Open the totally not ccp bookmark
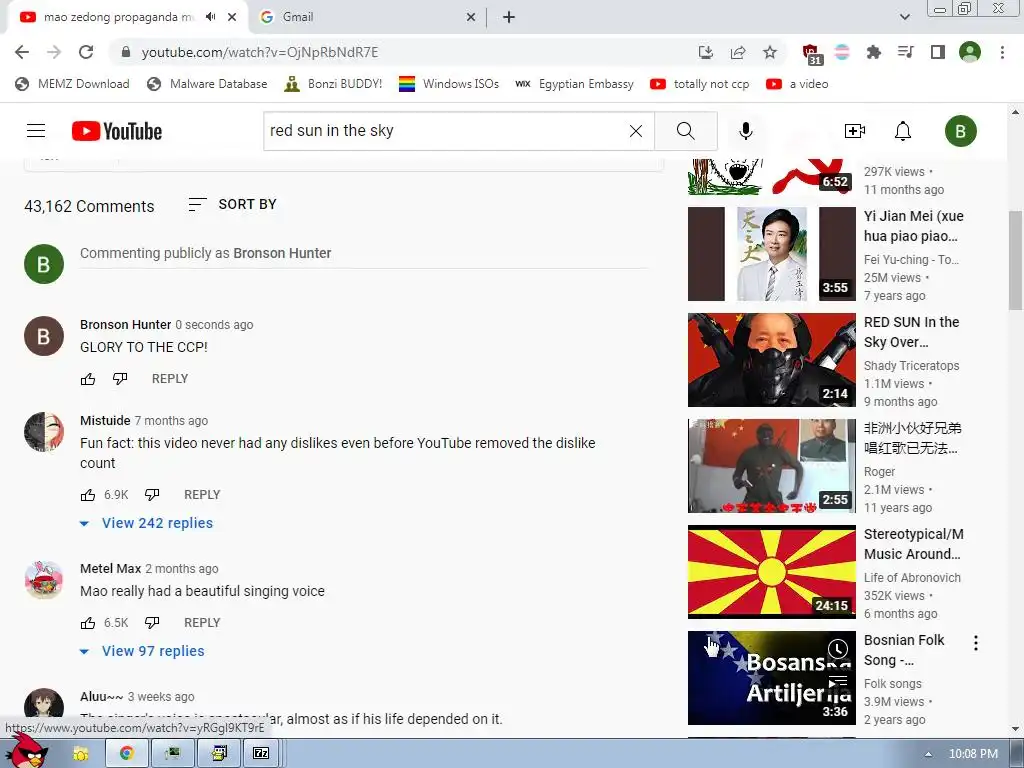This screenshot has width=1024, height=768. click(x=700, y=84)
